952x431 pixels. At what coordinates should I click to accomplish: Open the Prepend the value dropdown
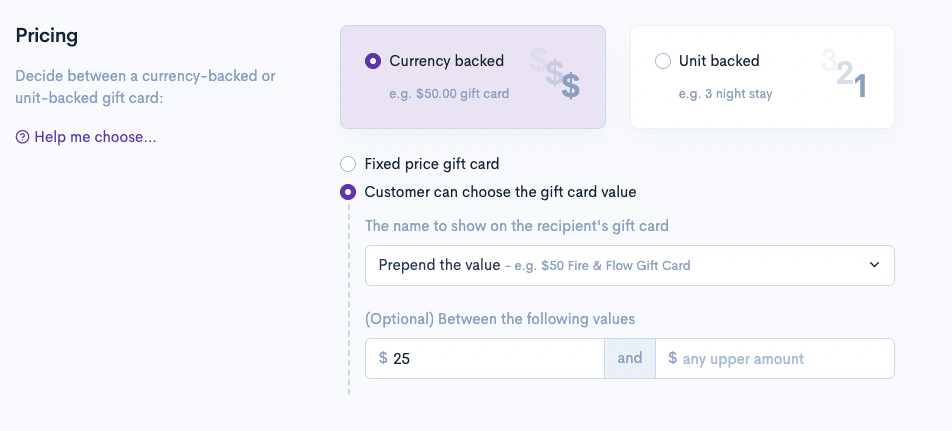tap(629, 265)
